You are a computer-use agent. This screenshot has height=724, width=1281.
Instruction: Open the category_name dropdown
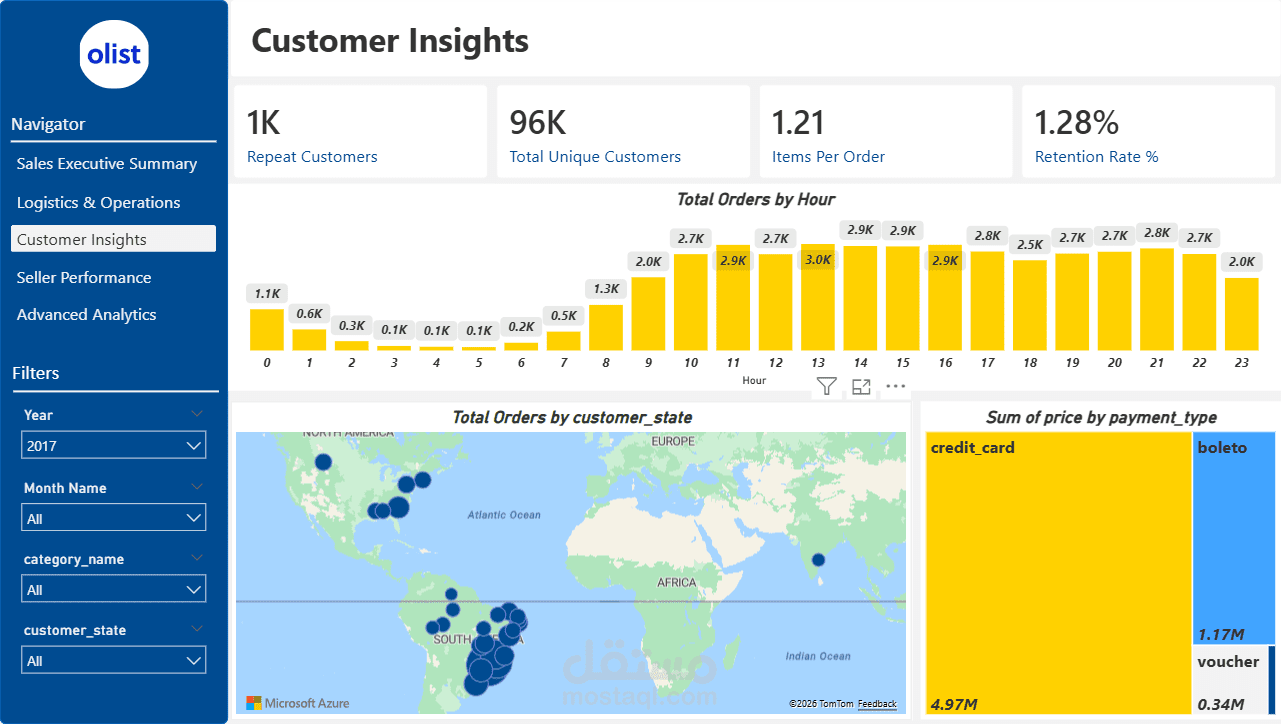pyautogui.click(x=113, y=588)
